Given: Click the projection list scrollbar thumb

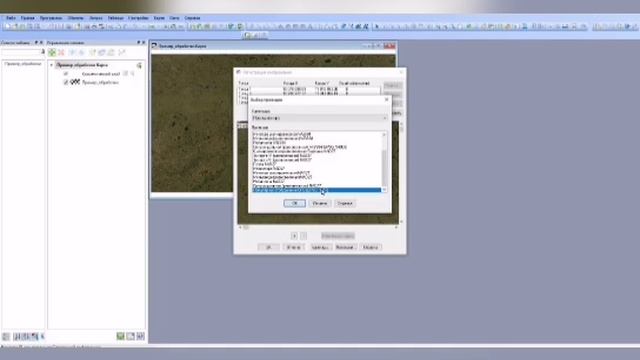Looking at the screenshot, I should coord(384,168).
